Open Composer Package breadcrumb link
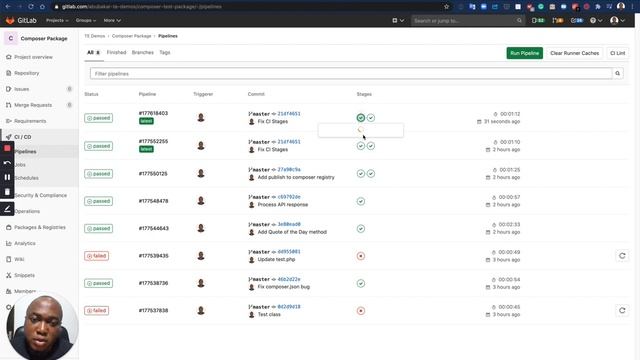The height and width of the screenshot is (360, 640). [x=131, y=36]
